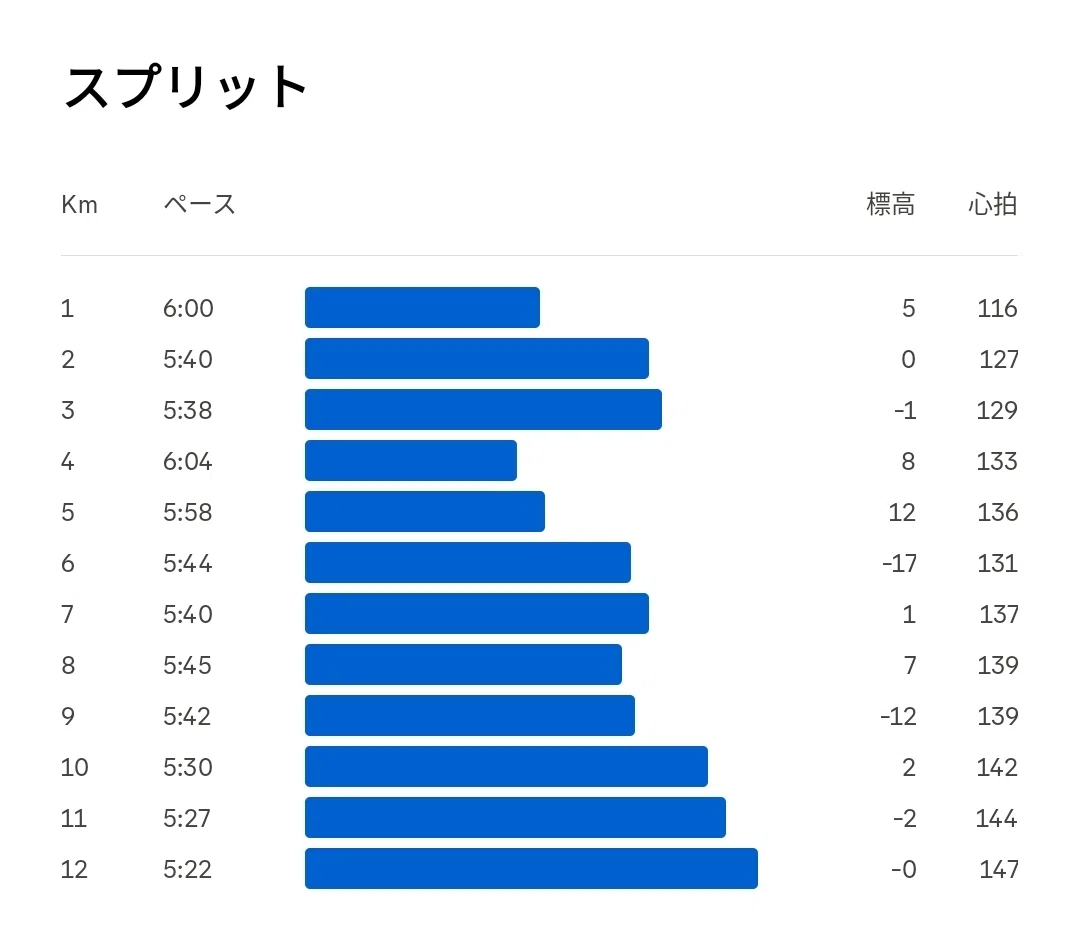The height and width of the screenshot is (948, 1079).
Task: Click the 標高 column header
Action: coord(890,204)
